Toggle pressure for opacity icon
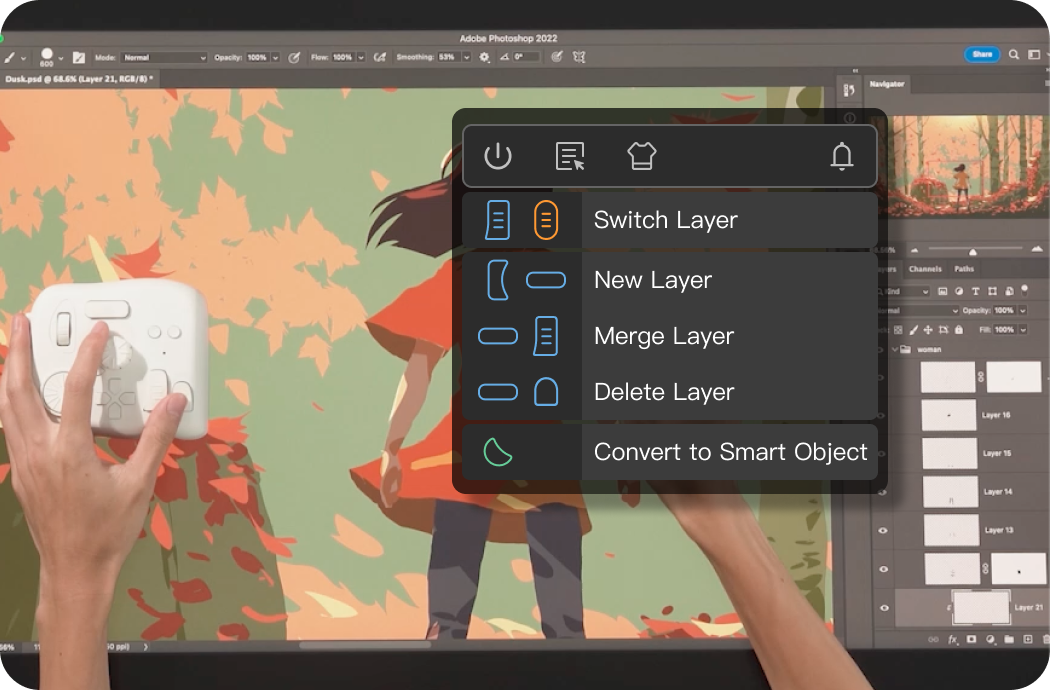1050x690 pixels. [x=294, y=58]
